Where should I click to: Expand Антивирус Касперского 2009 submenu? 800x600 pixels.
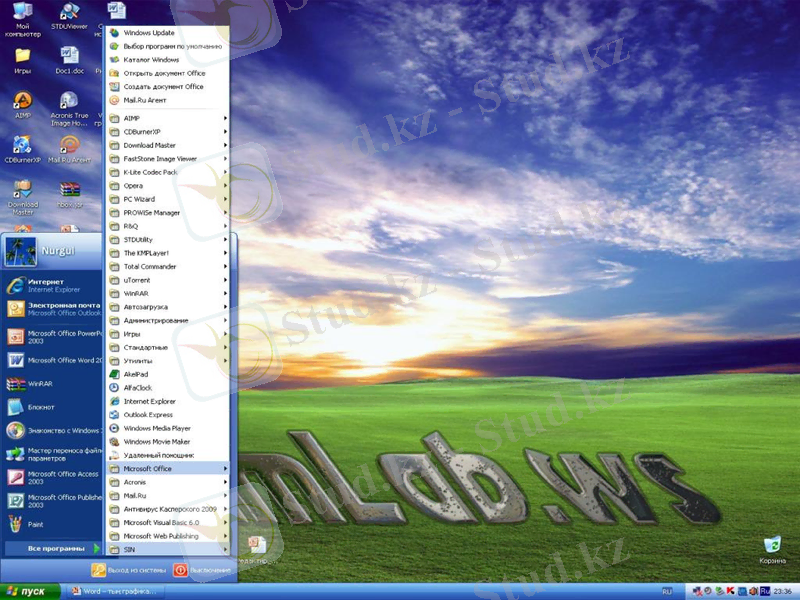[x=168, y=509]
